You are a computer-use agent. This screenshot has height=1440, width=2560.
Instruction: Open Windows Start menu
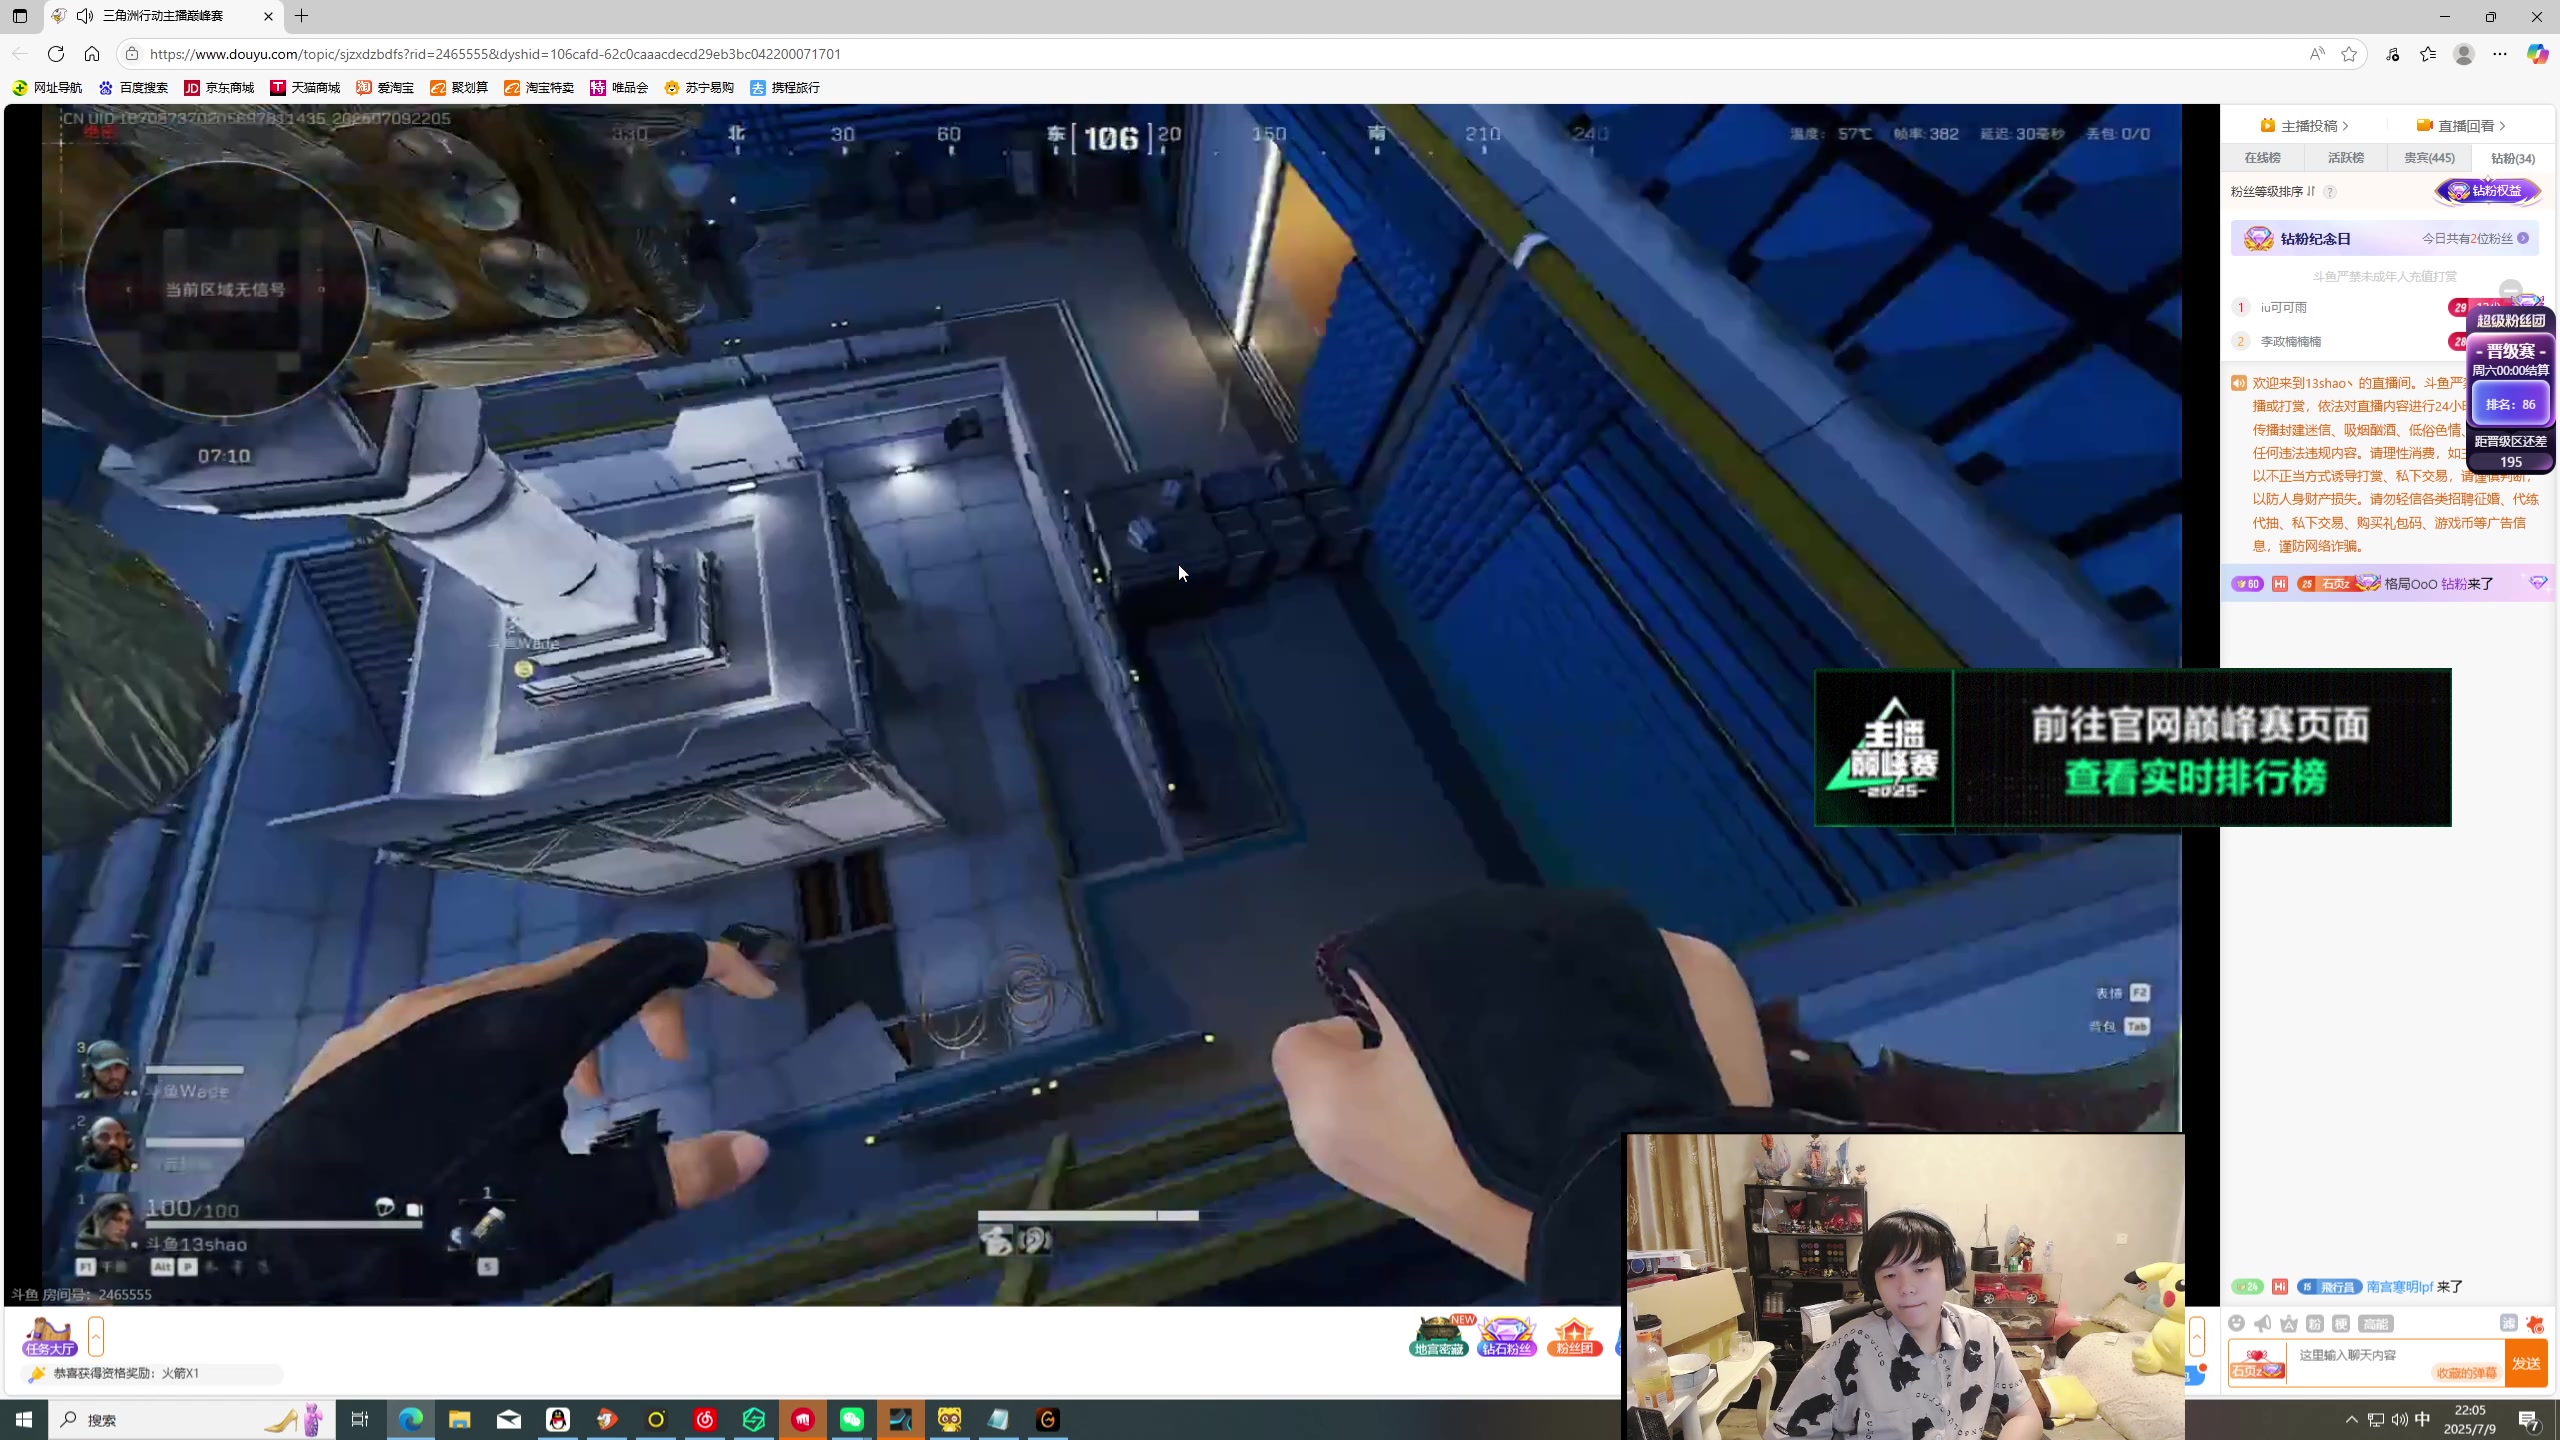[x=24, y=1420]
